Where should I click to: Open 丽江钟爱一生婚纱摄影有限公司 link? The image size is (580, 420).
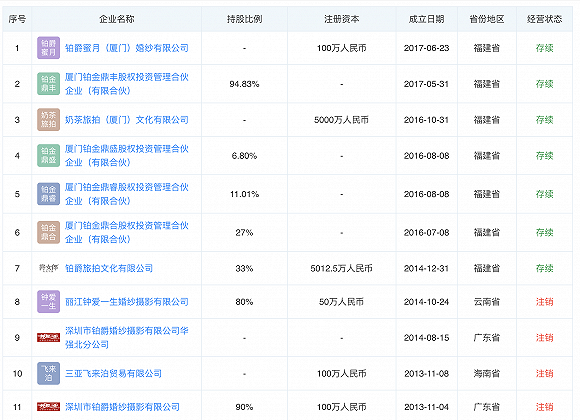[x=127, y=302]
